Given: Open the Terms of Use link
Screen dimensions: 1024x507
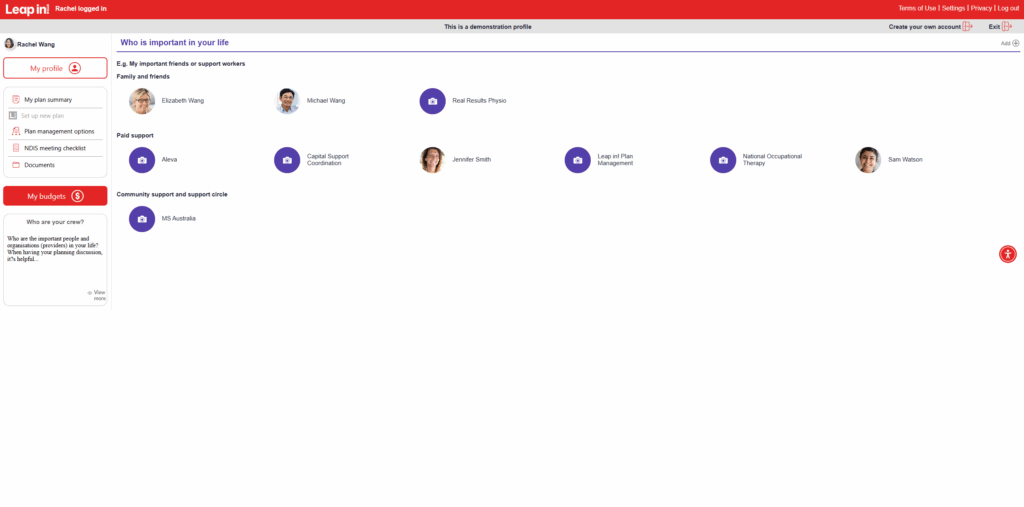Looking at the screenshot, I should (x=917, y=8).
